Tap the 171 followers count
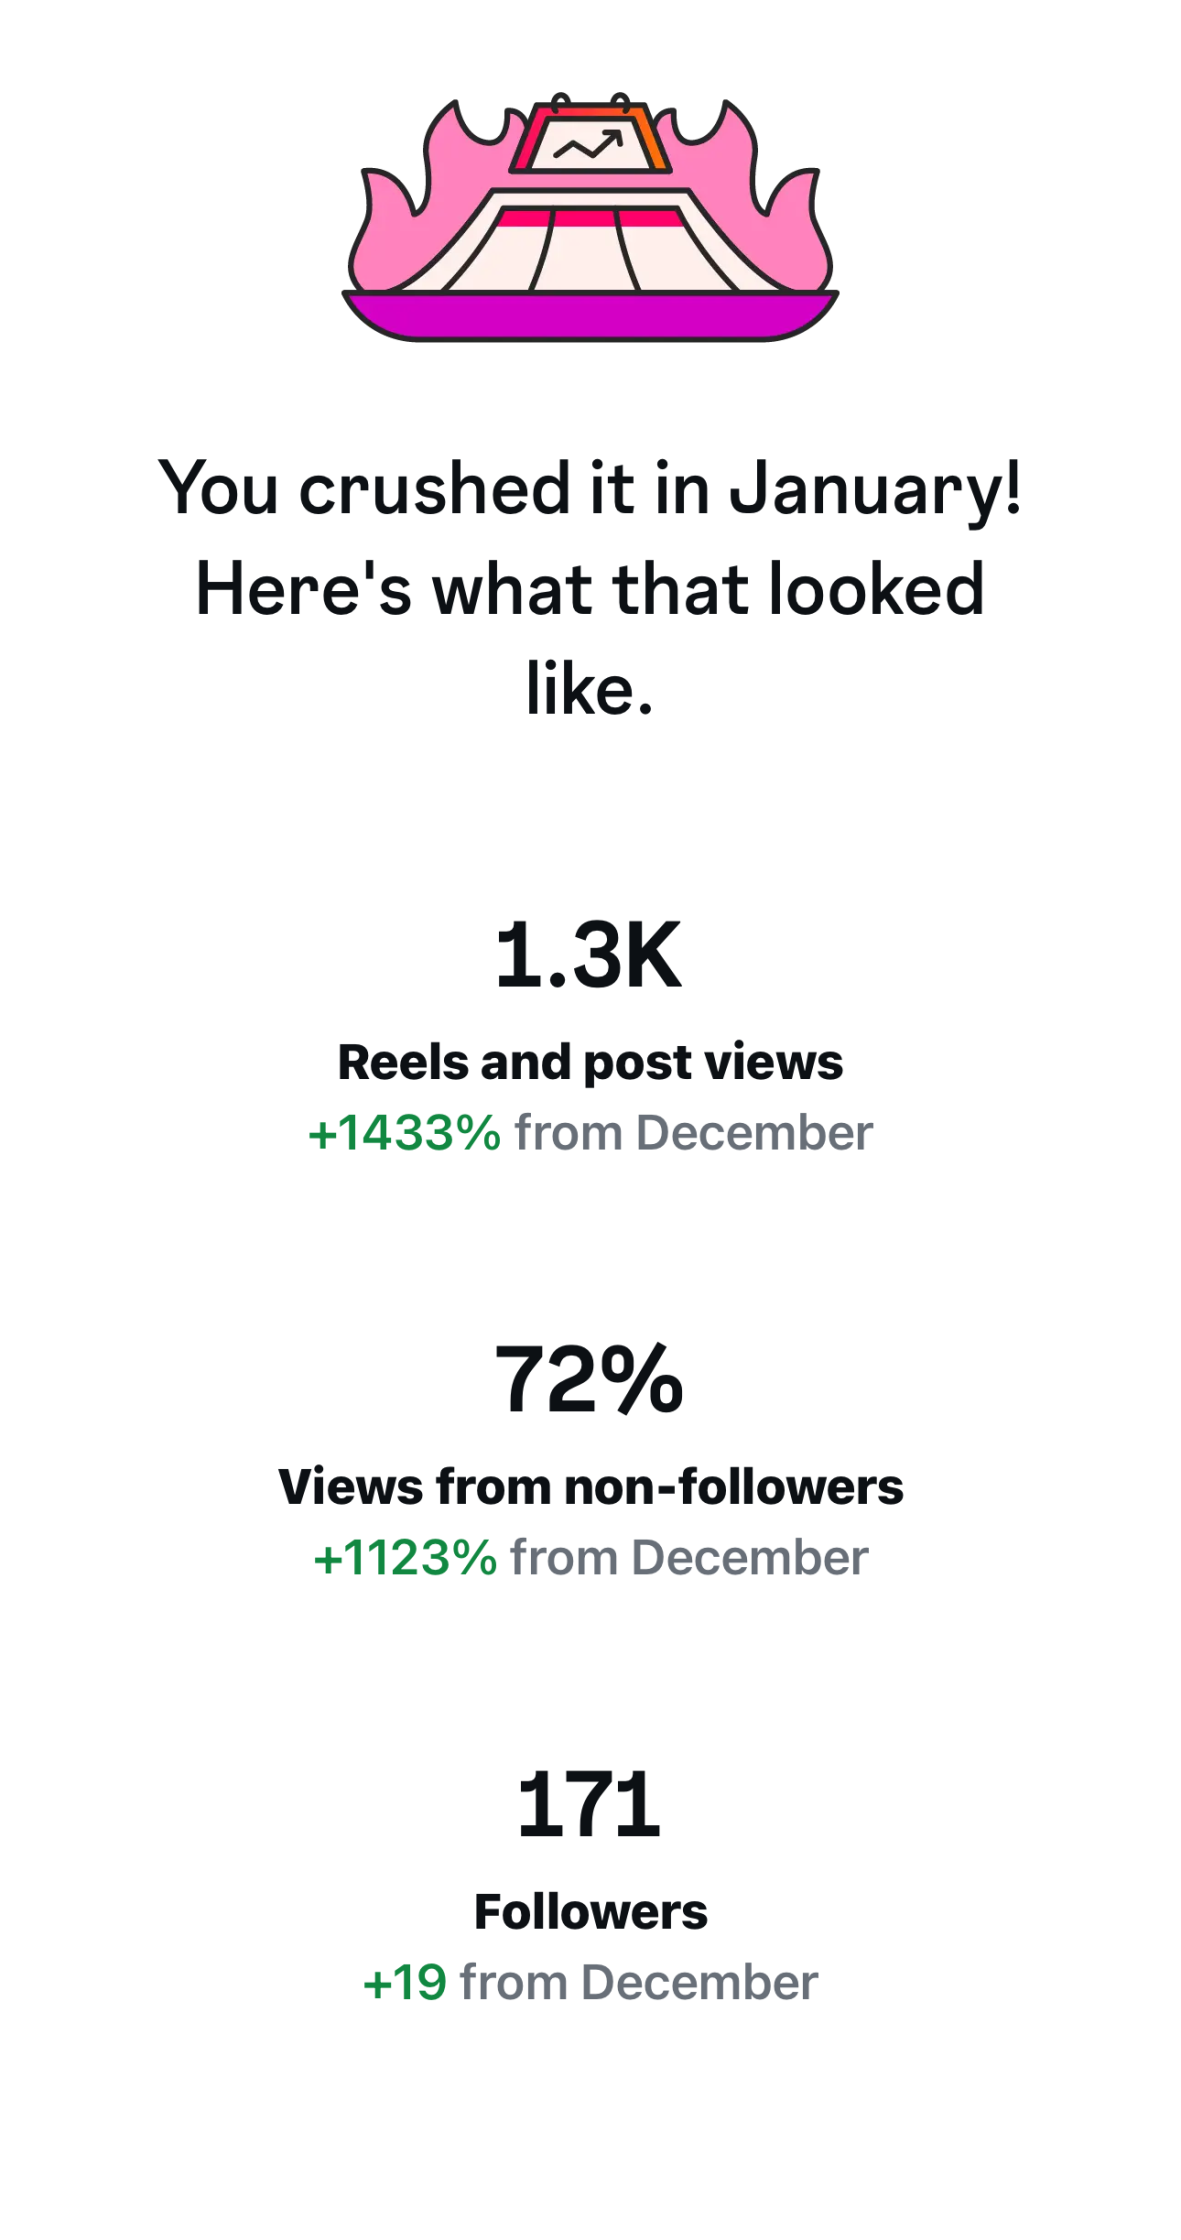The image size is (1181, 2240). pos(589,1805)
